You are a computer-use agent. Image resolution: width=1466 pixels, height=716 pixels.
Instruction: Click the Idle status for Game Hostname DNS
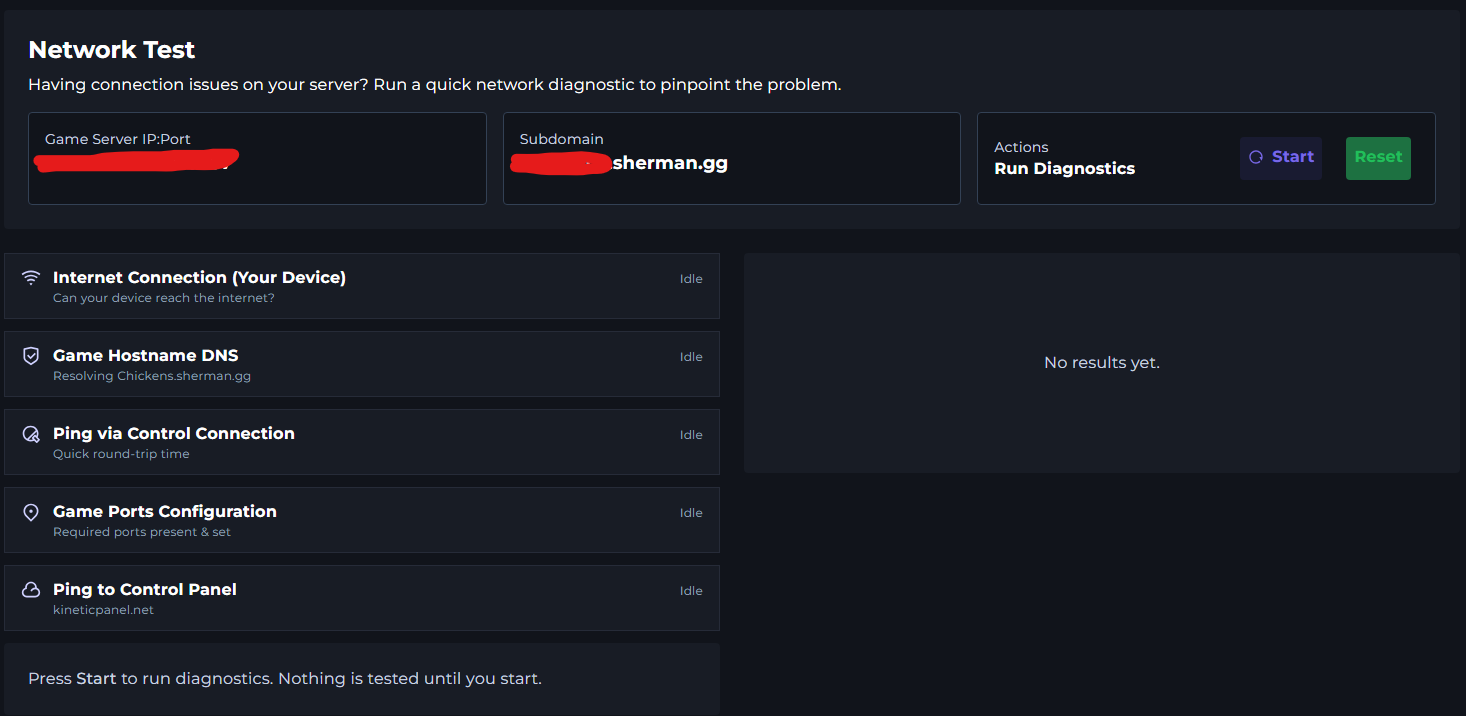tap(691, 357)
